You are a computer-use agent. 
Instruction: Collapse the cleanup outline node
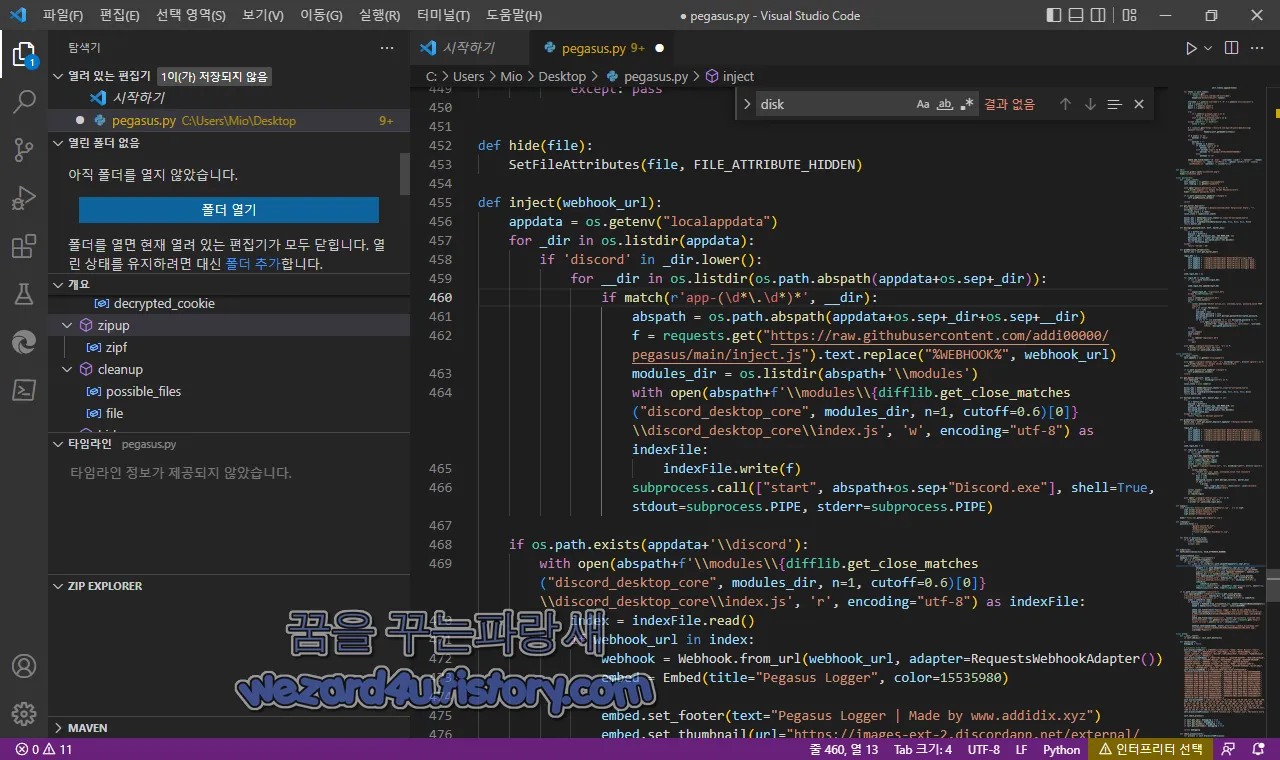[x=68, y=370]
